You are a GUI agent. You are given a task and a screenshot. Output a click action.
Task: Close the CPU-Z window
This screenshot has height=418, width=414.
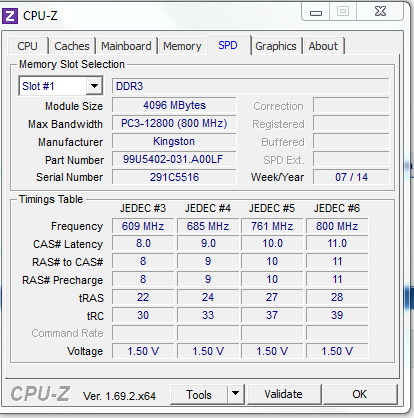pos(380,12)
